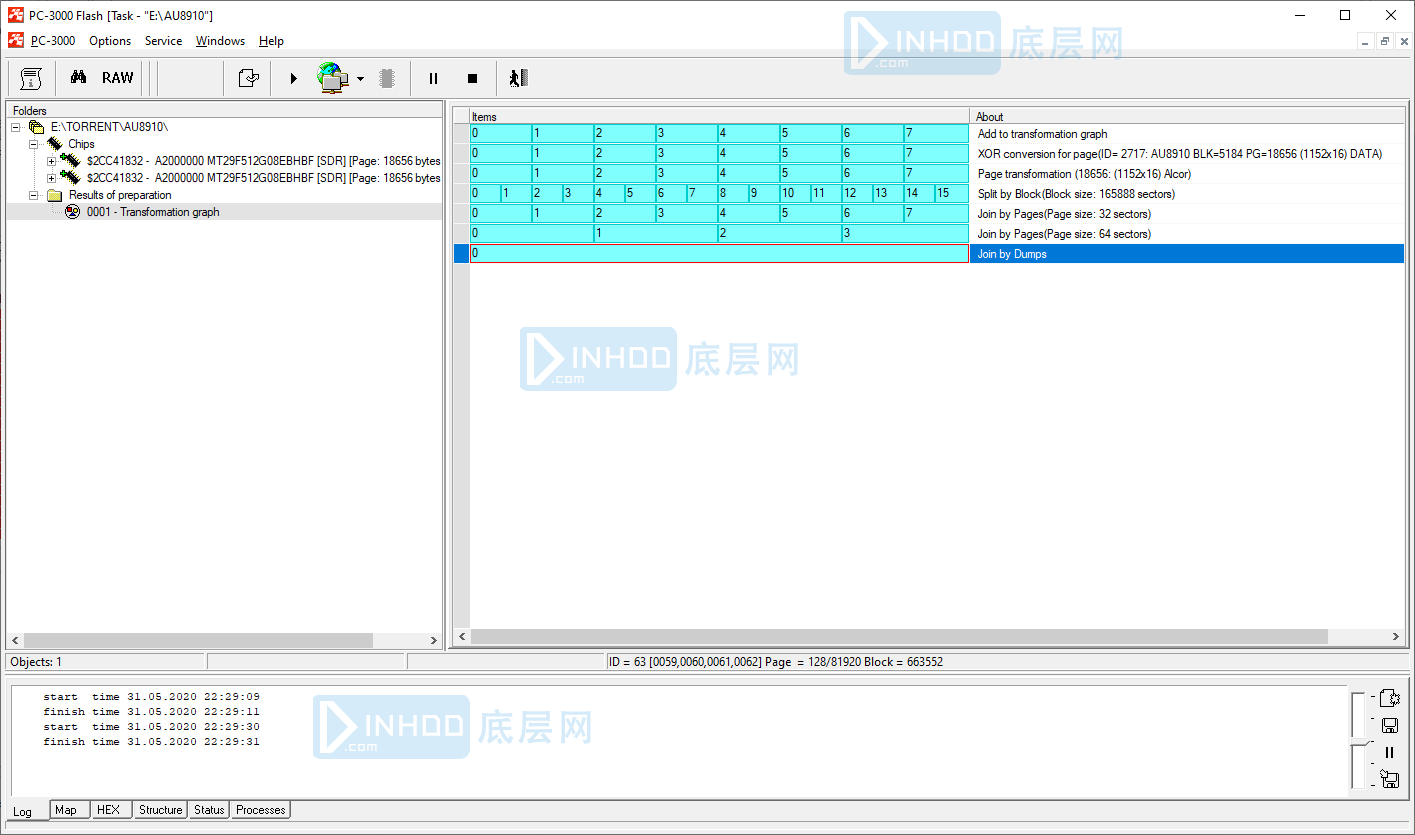The width and height of the screenshot is (1415, 835).
Task: Select 0001 - Transformation graph item
Action: [x=153, y=212]
